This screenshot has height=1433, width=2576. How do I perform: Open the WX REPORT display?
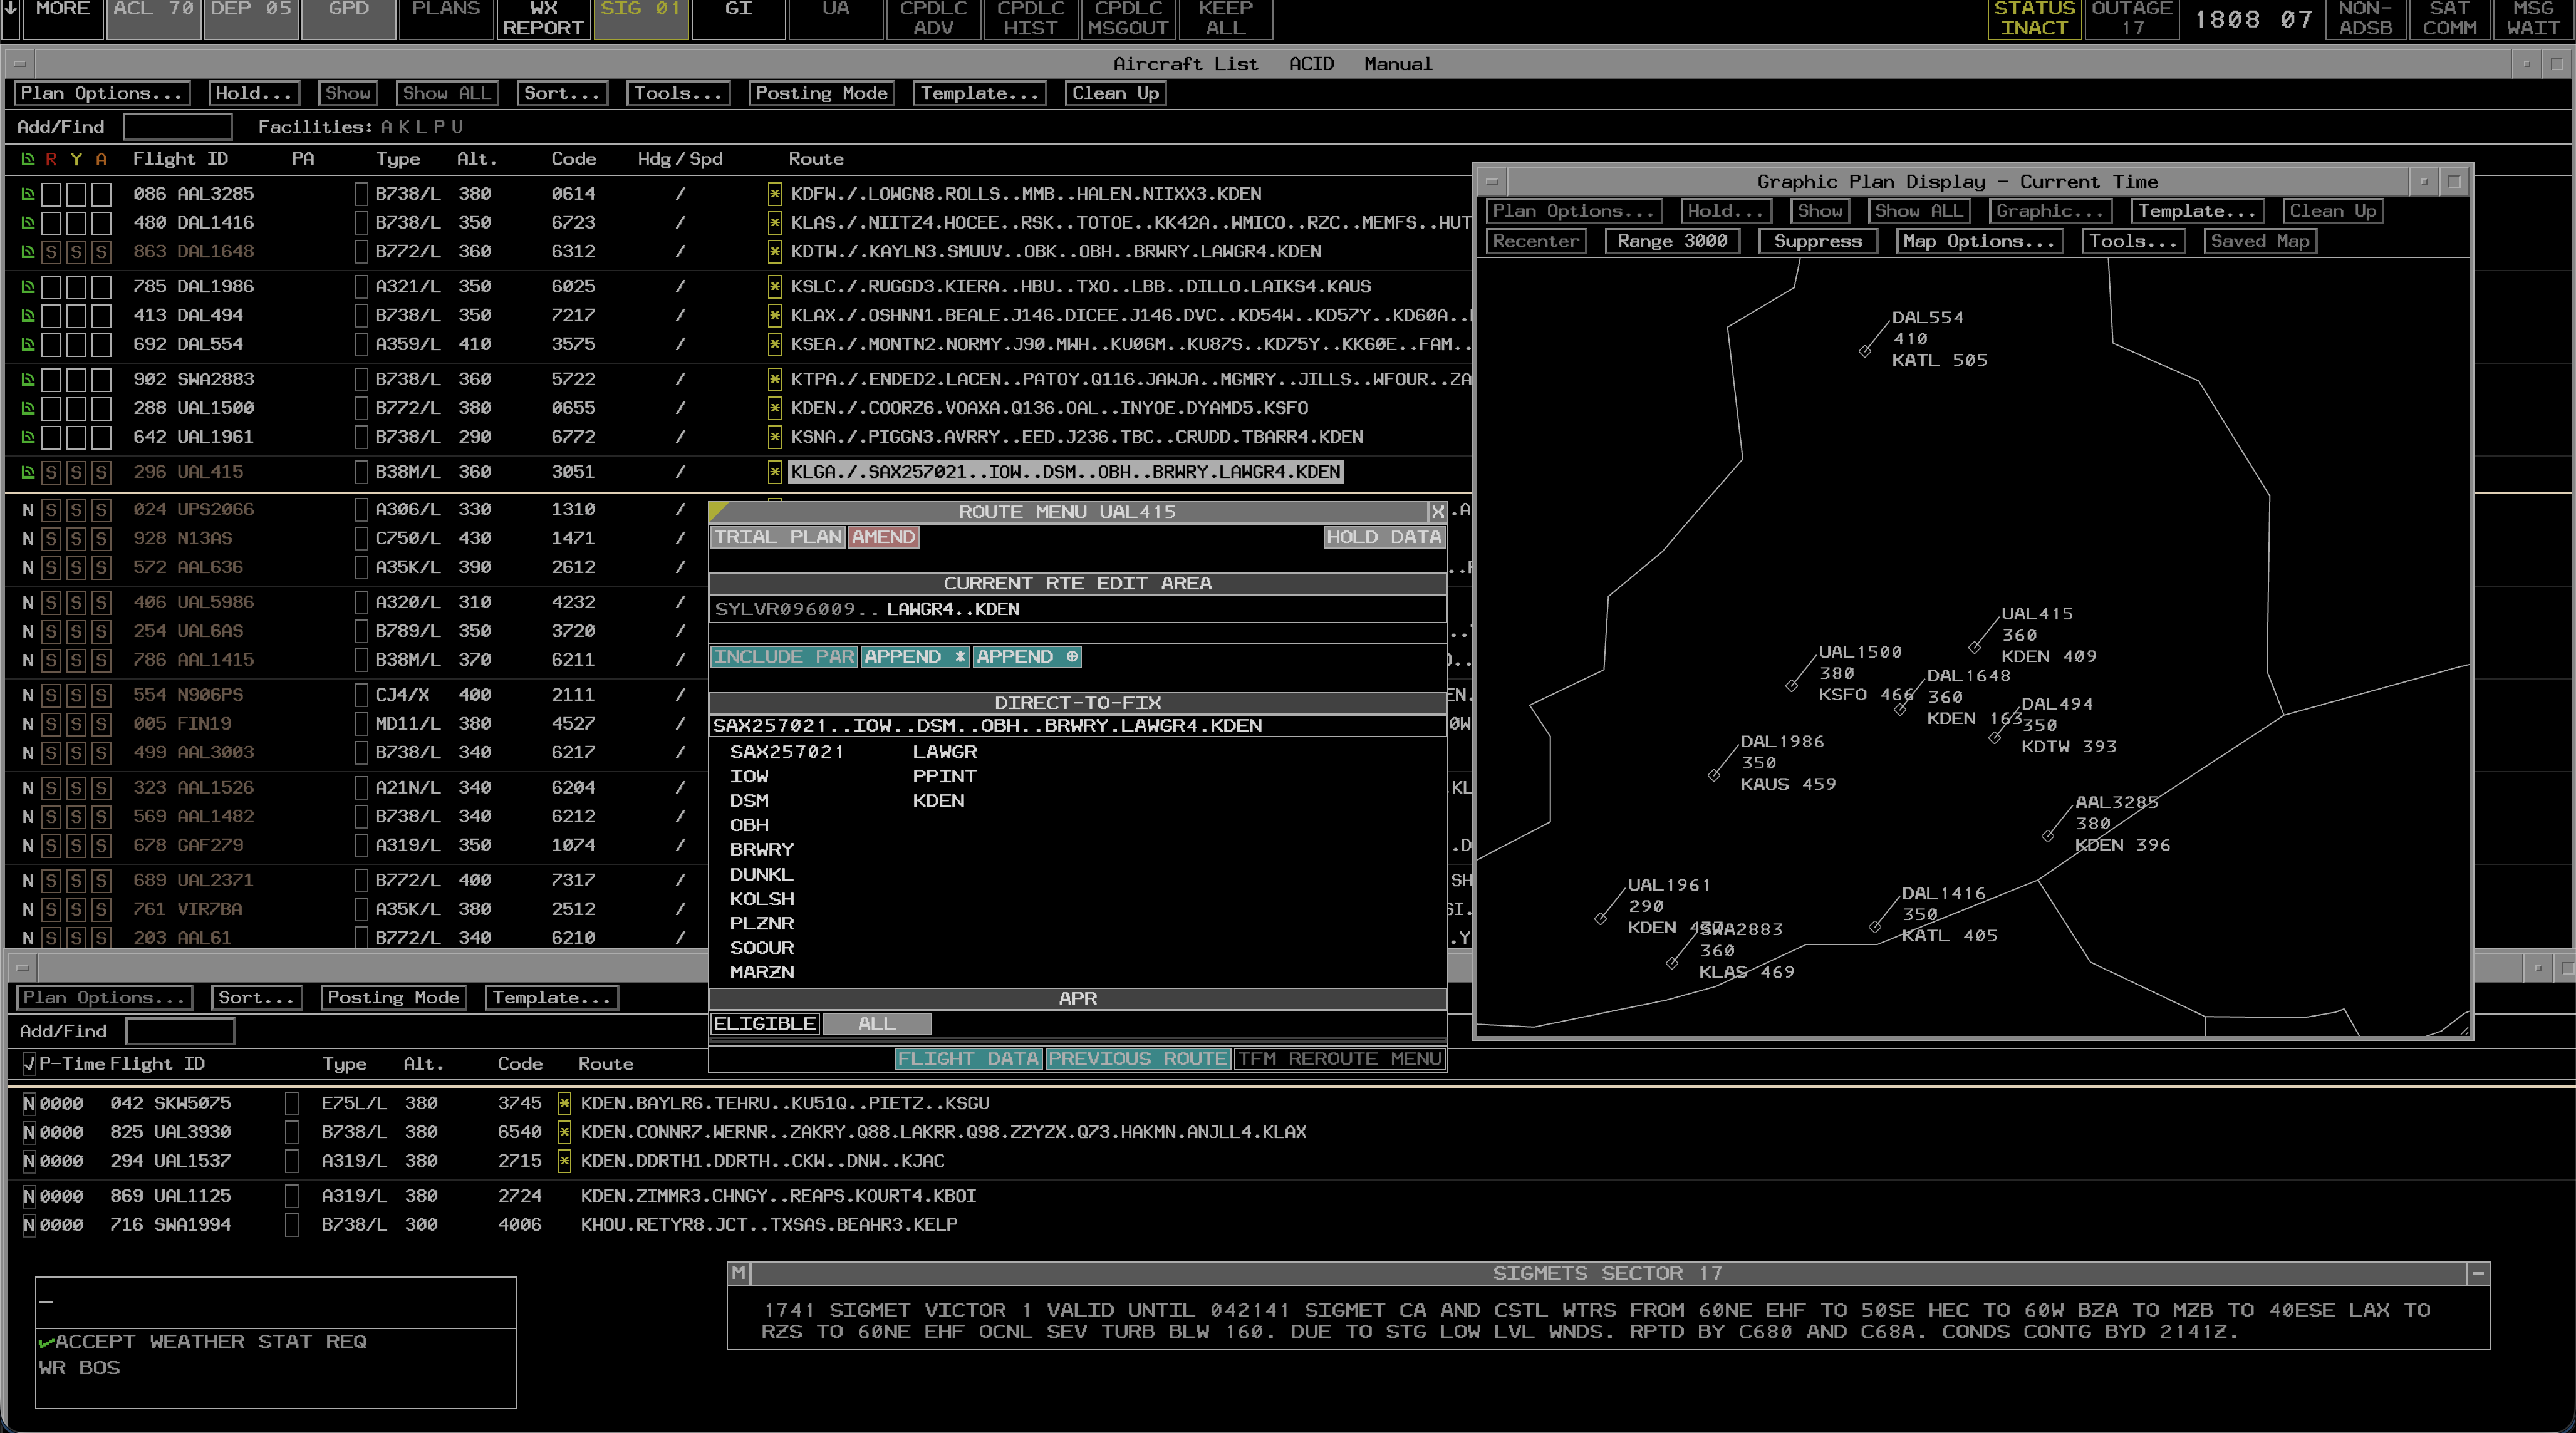pyautogui.click(x=541, y=20)
